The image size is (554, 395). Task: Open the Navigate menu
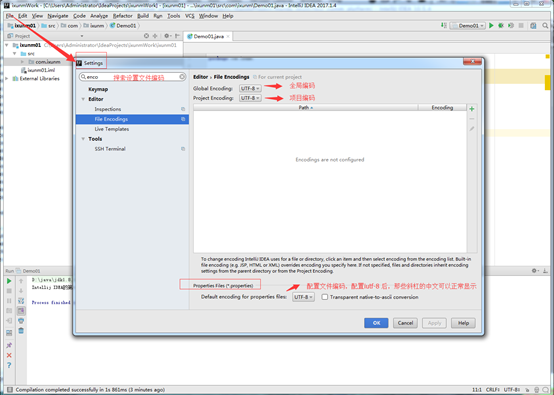58,16
